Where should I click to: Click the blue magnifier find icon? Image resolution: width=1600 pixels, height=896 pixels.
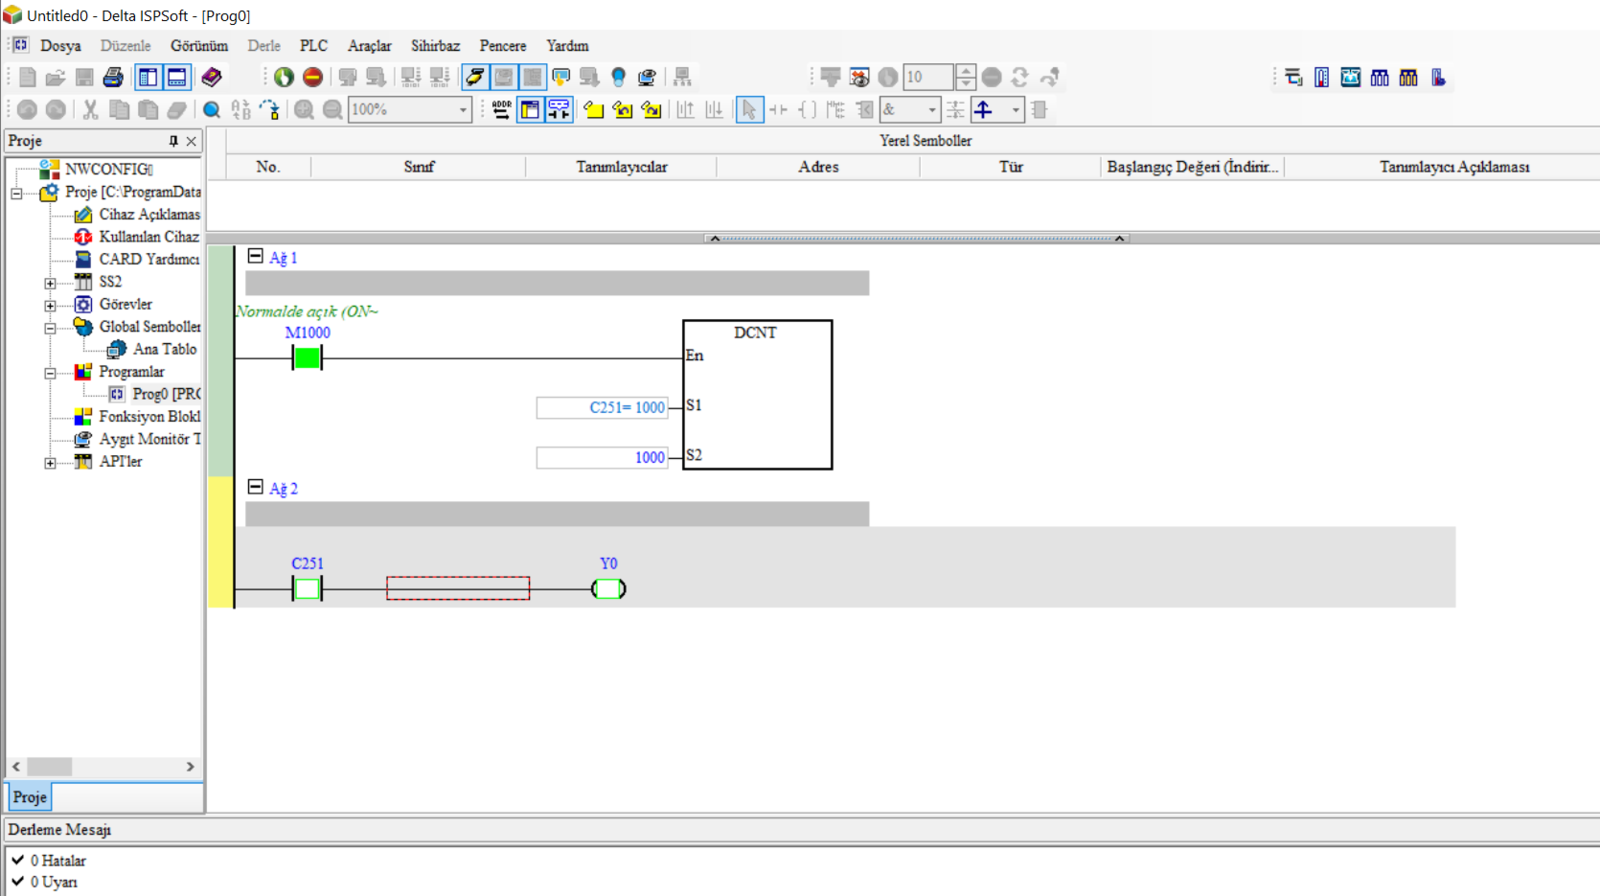211,110
